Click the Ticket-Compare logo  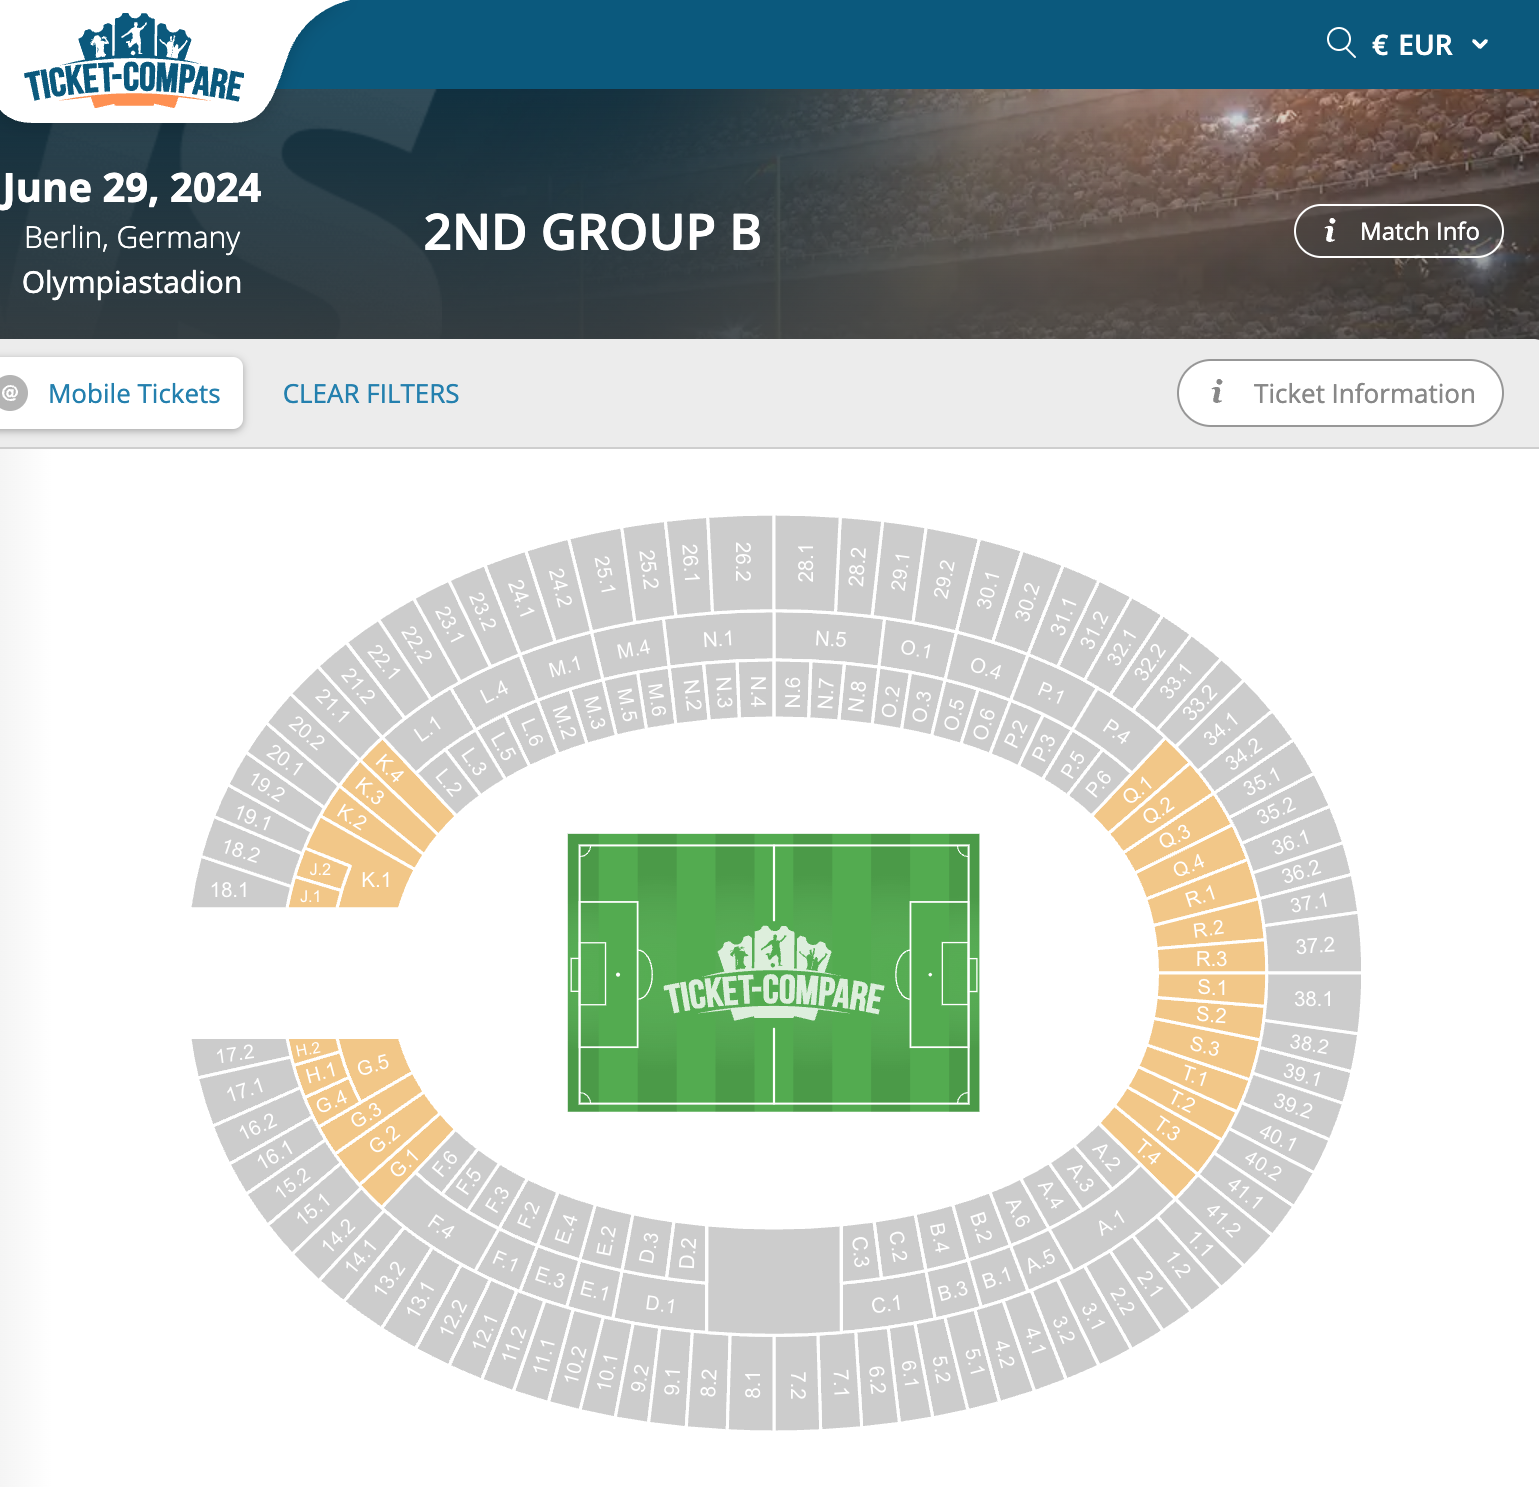pyautogui.click(x=134, y=60)
